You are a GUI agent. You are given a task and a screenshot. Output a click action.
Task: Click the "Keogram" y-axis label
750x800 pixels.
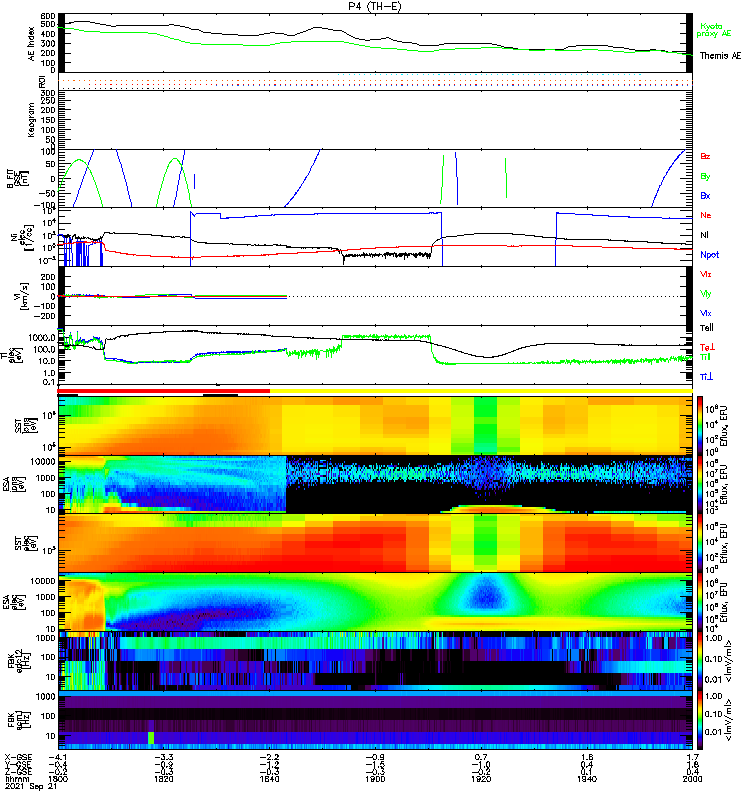32,120
